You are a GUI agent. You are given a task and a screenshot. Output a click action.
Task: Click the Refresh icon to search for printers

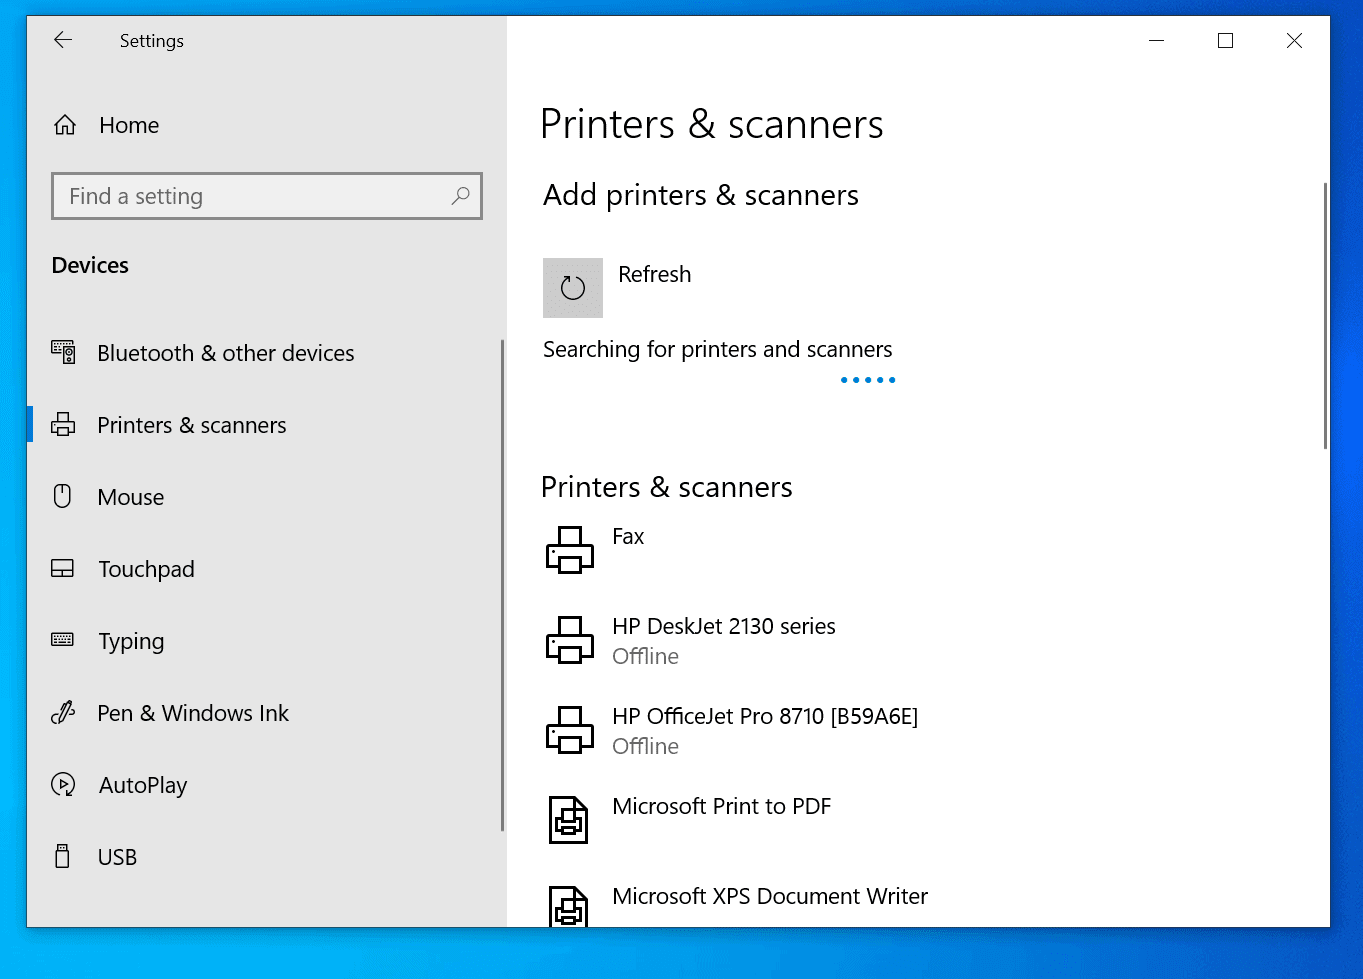[572, 288]
